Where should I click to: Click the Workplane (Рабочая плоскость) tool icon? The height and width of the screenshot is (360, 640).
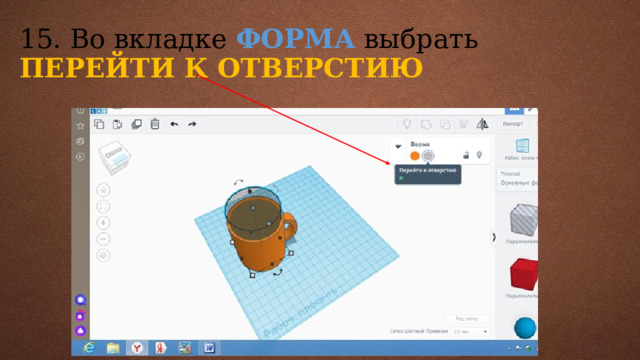522,146
